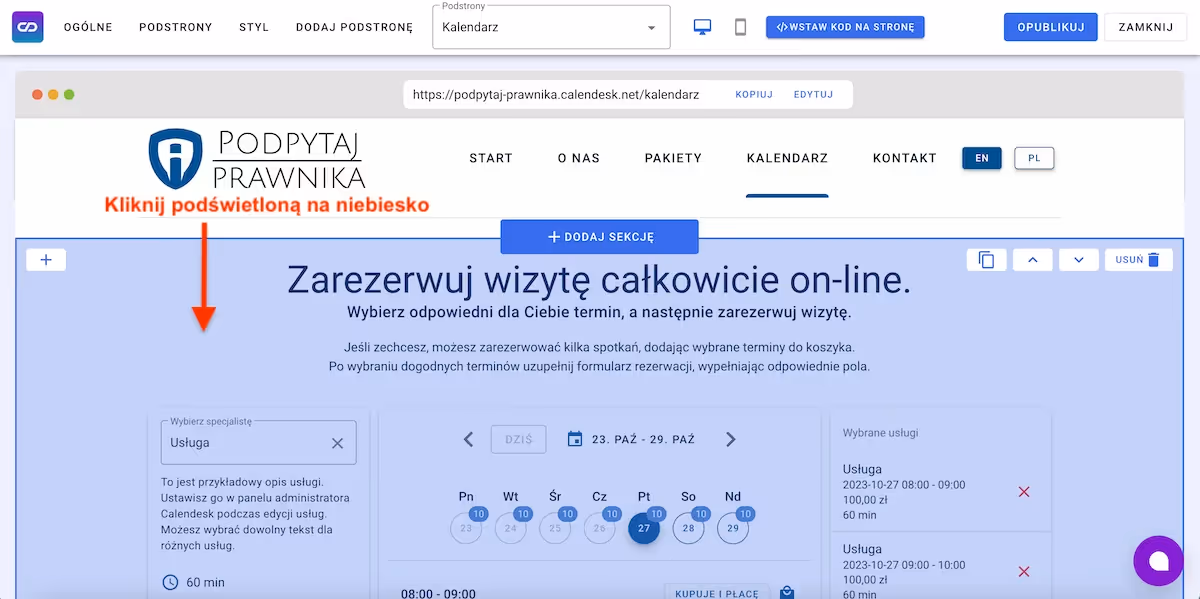Open the STYL menu

pos(254,27)
